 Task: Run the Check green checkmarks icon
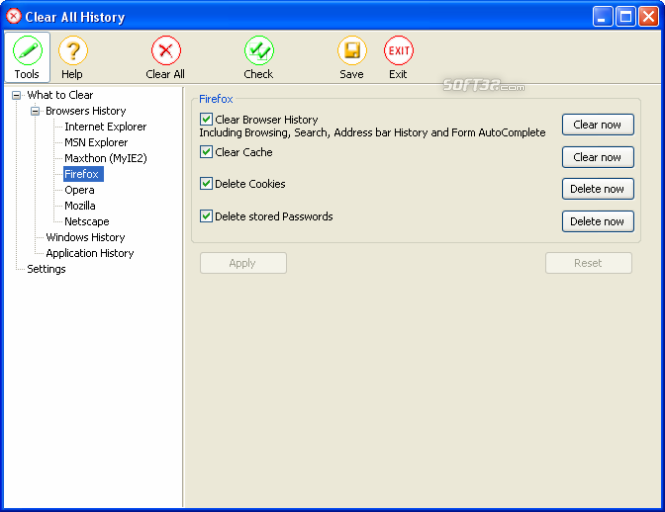tap(259, 51)
